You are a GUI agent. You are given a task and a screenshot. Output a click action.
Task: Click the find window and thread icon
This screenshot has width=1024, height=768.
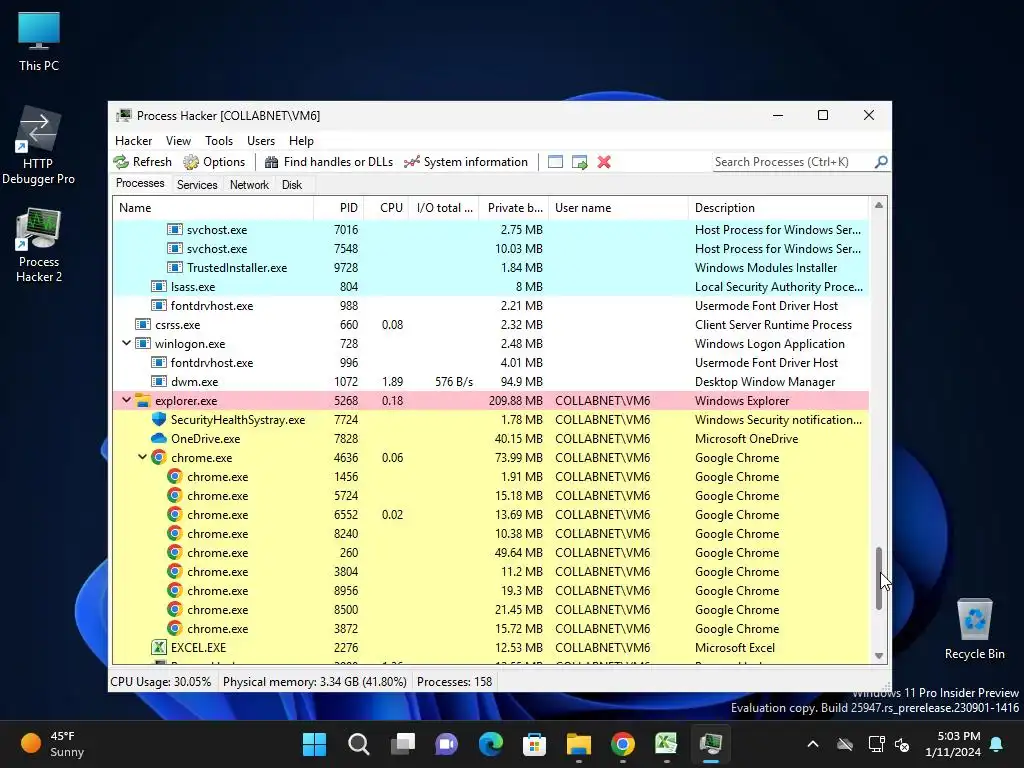pyautogui.click(x=579, y=162)
